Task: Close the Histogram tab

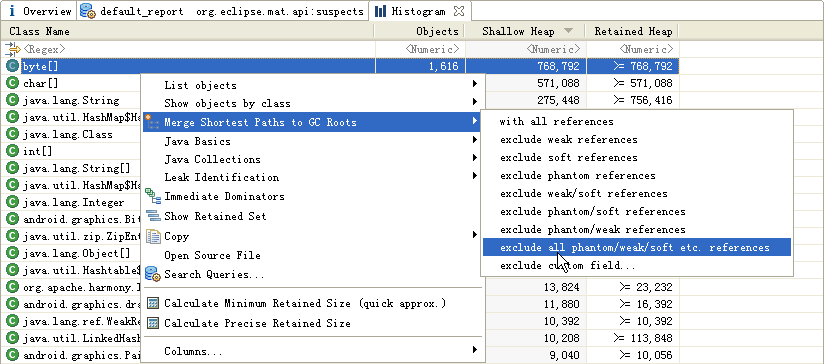Action: click(459, 11)
